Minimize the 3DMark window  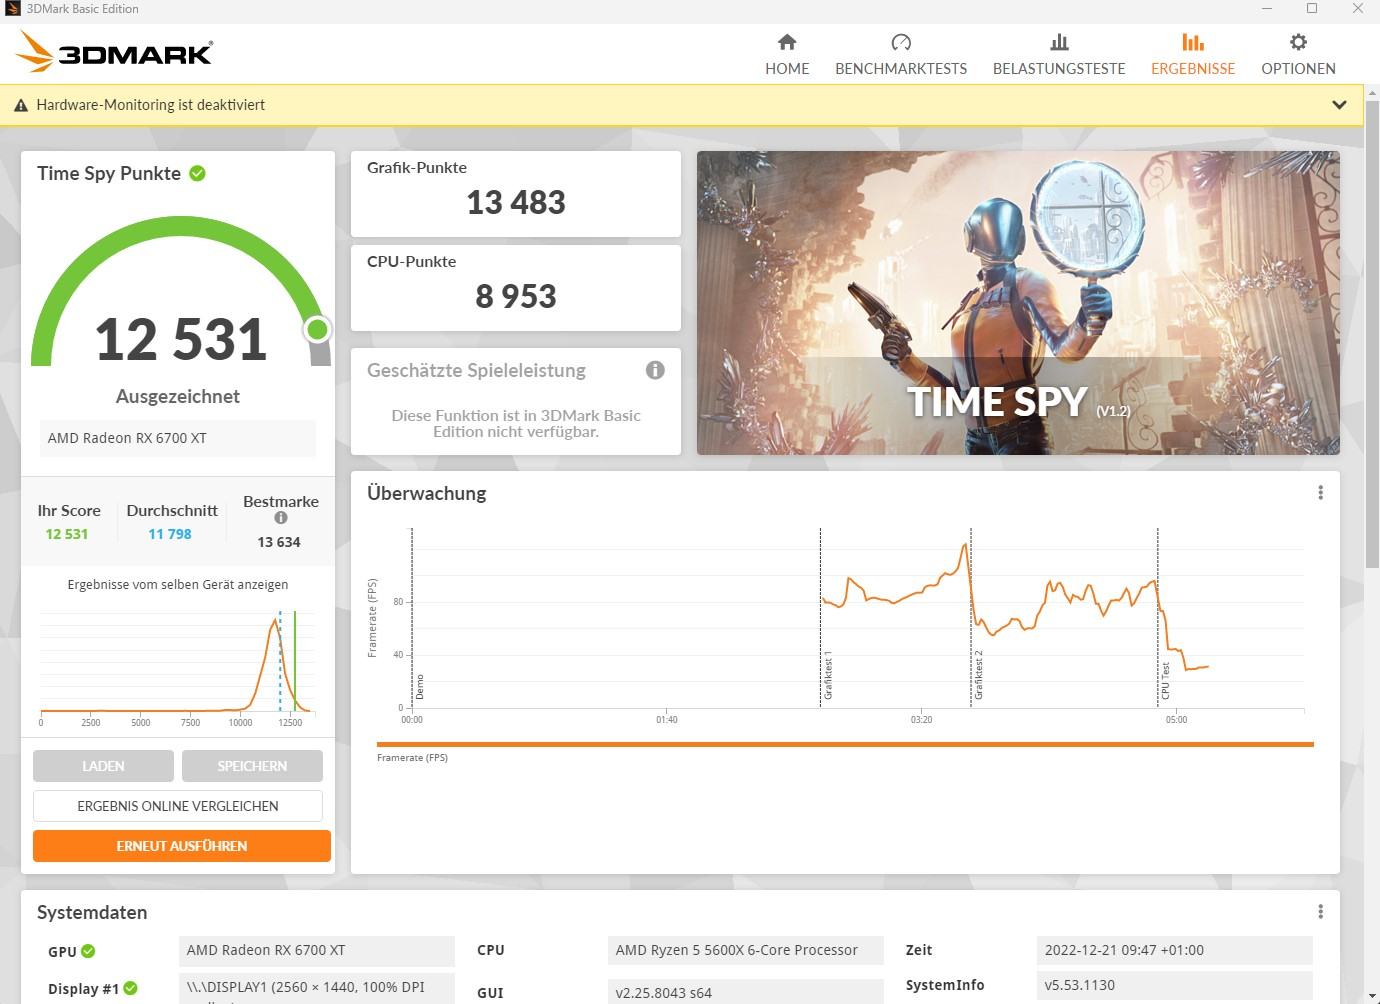tap(1267, 9)
